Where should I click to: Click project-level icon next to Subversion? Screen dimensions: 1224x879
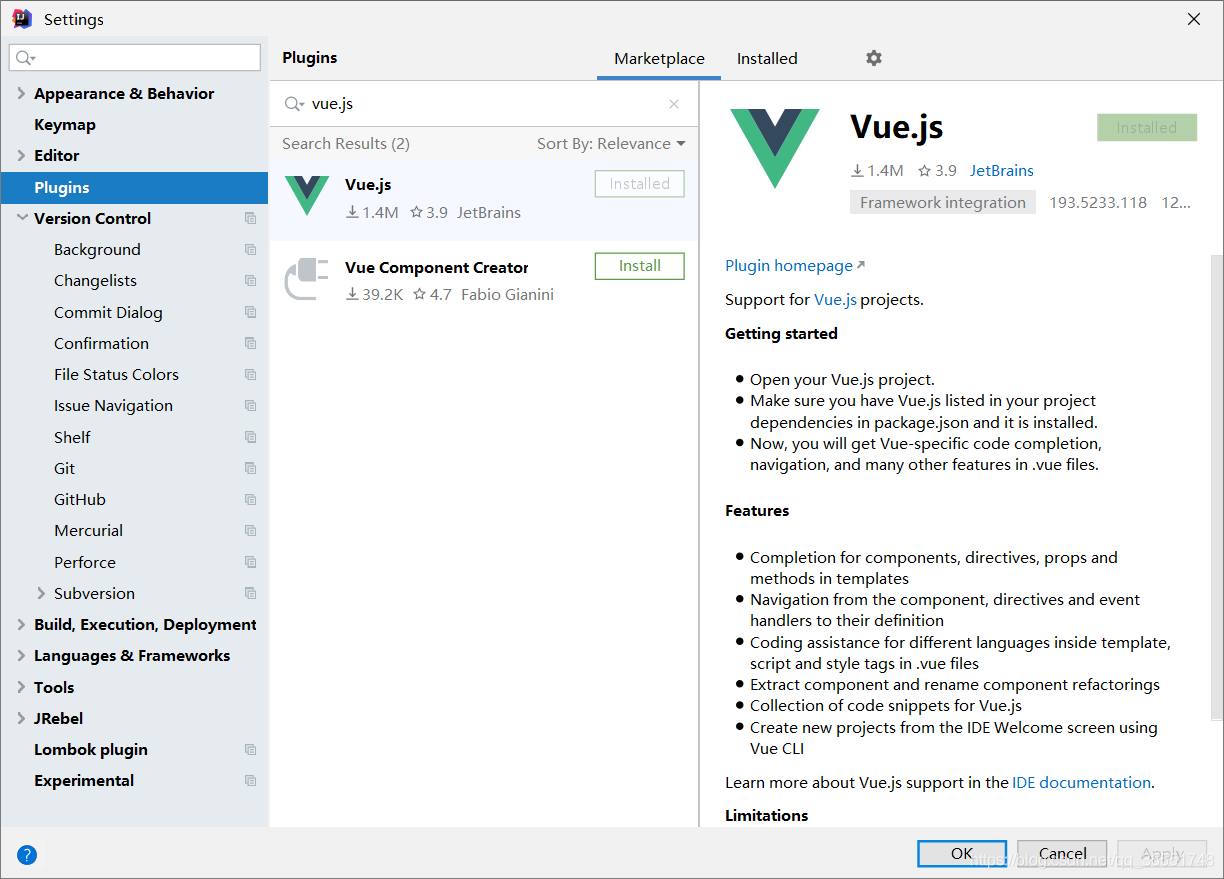pos(250,593)
